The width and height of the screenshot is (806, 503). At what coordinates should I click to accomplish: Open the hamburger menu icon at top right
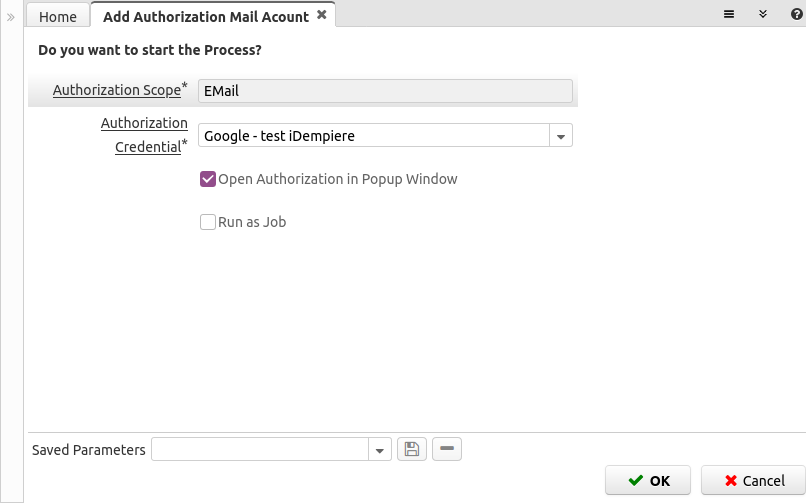[x=730, y=14]
